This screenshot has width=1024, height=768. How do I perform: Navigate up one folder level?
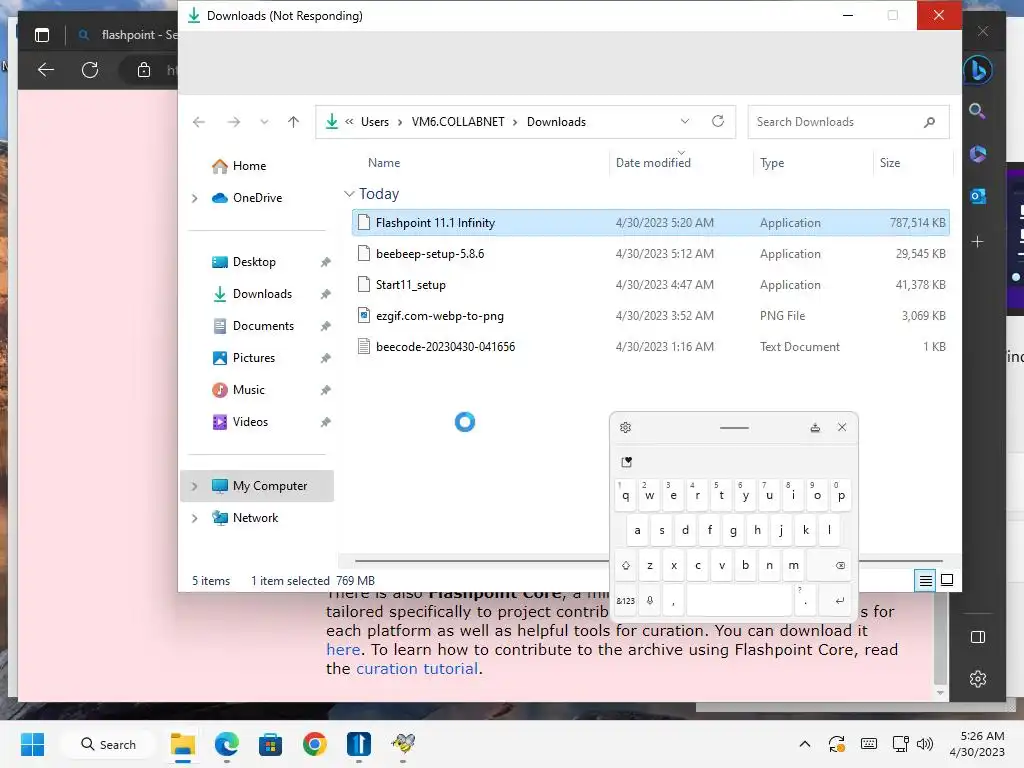tap(293, 122)
